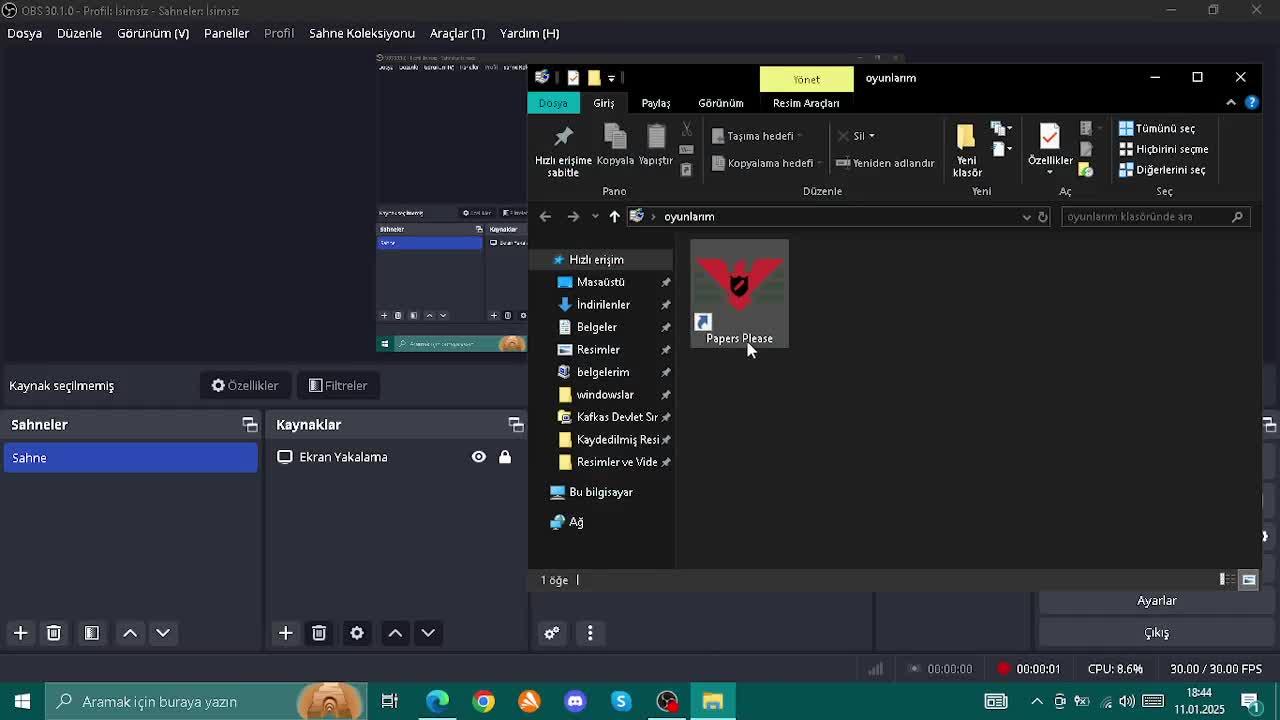The image size is (1280, 720).
Task: Expand the address bar dropdown arrow
Action: pos(1027,216)
